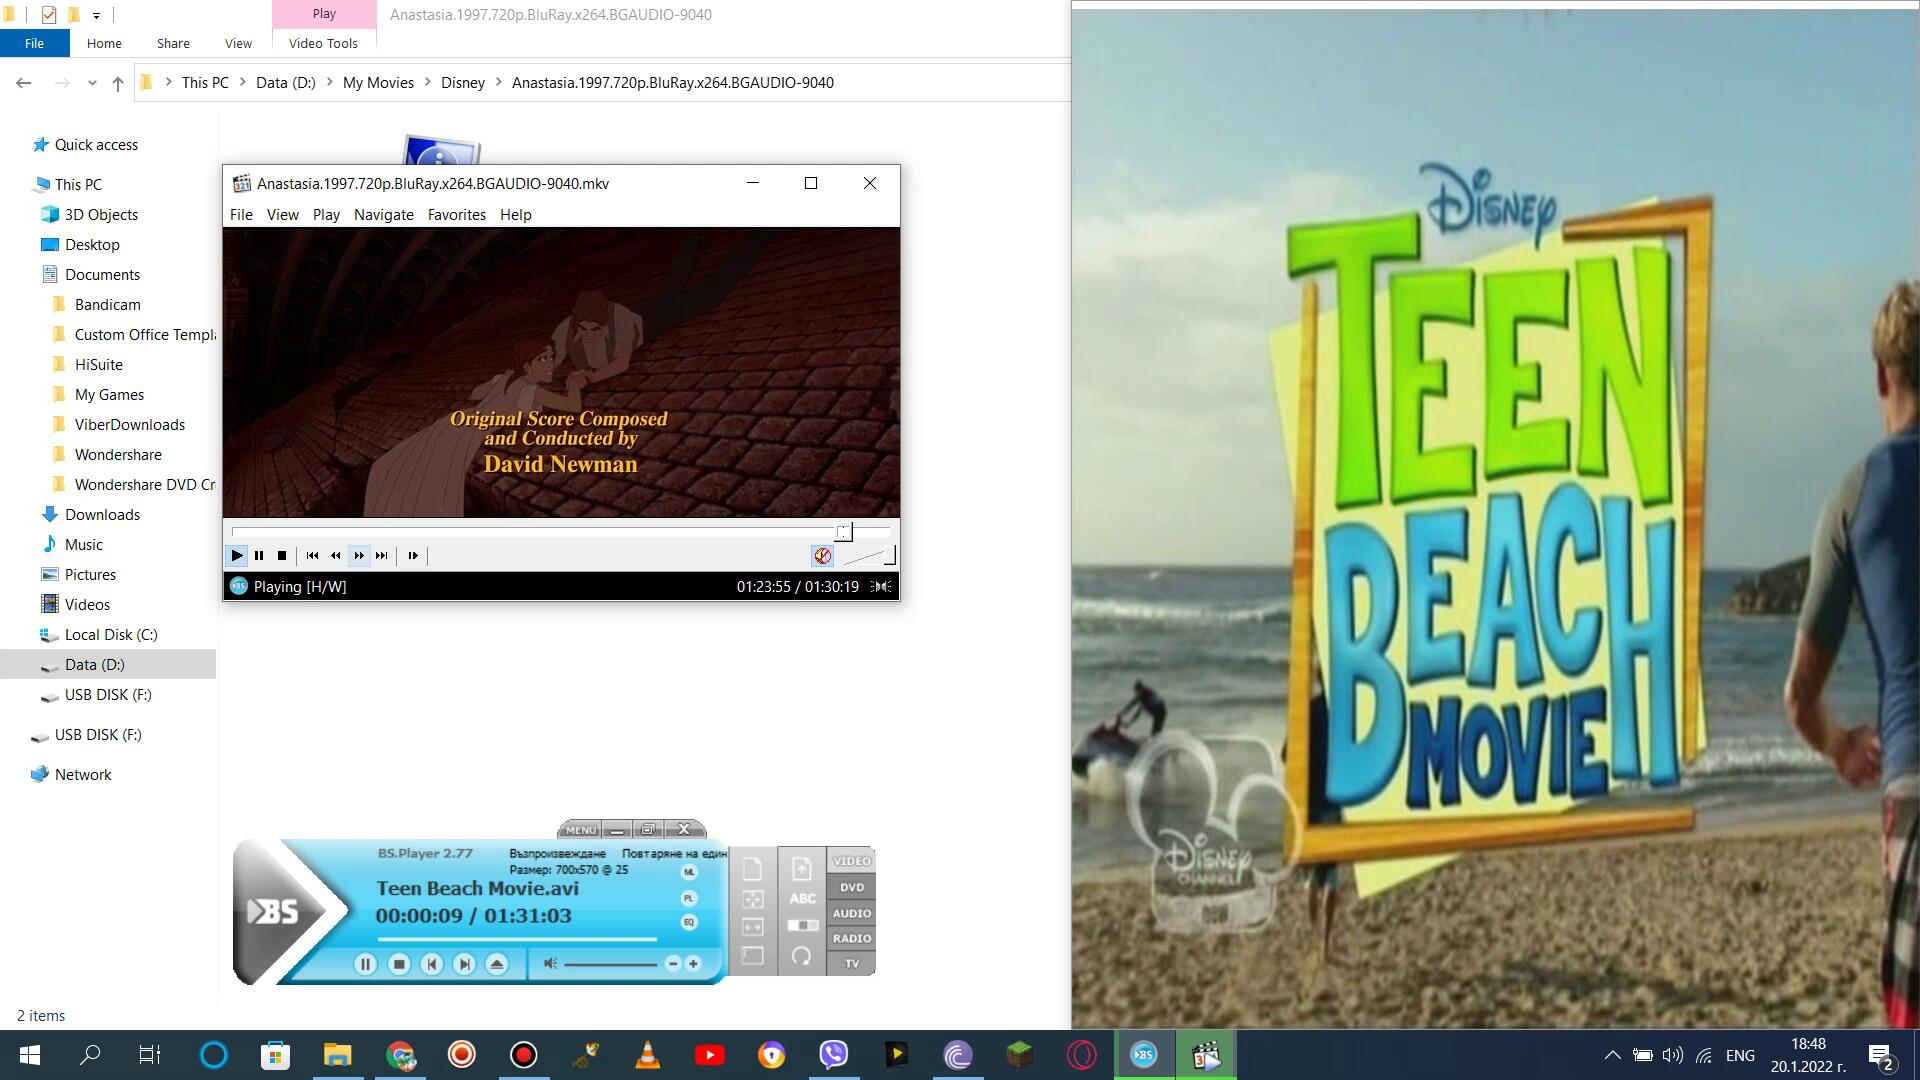Click BS.Player MENU button
The image size is (1920, 1080).
[580, 830]
